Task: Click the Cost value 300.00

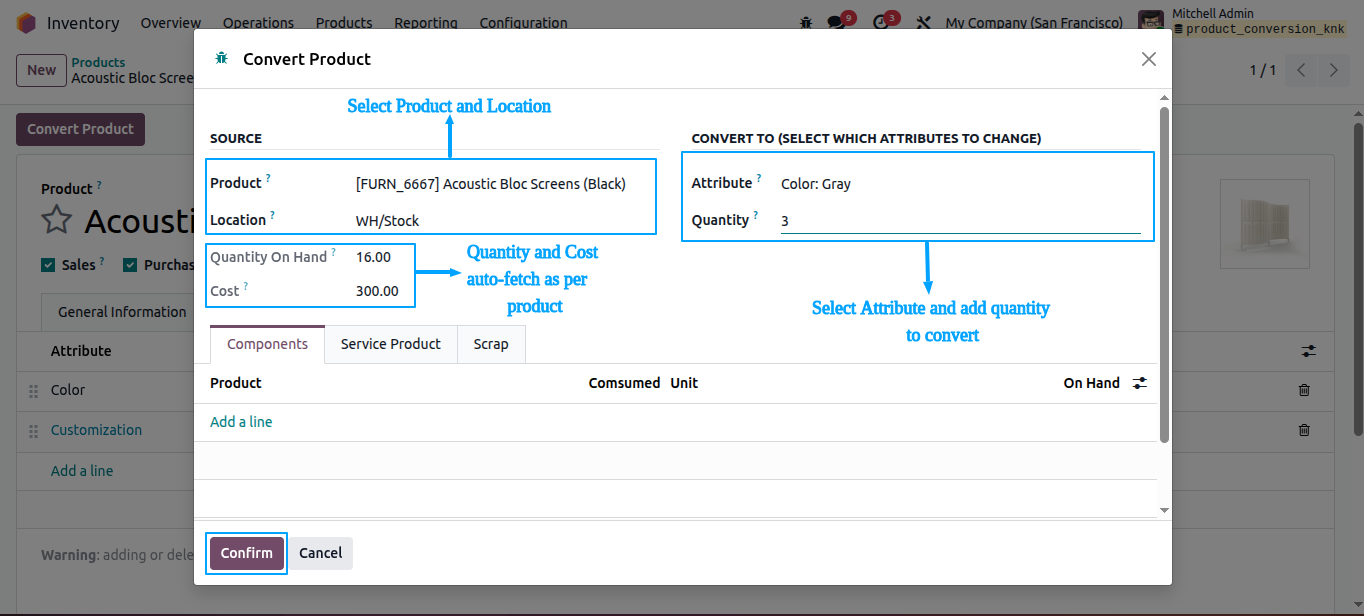Action: 377,291
